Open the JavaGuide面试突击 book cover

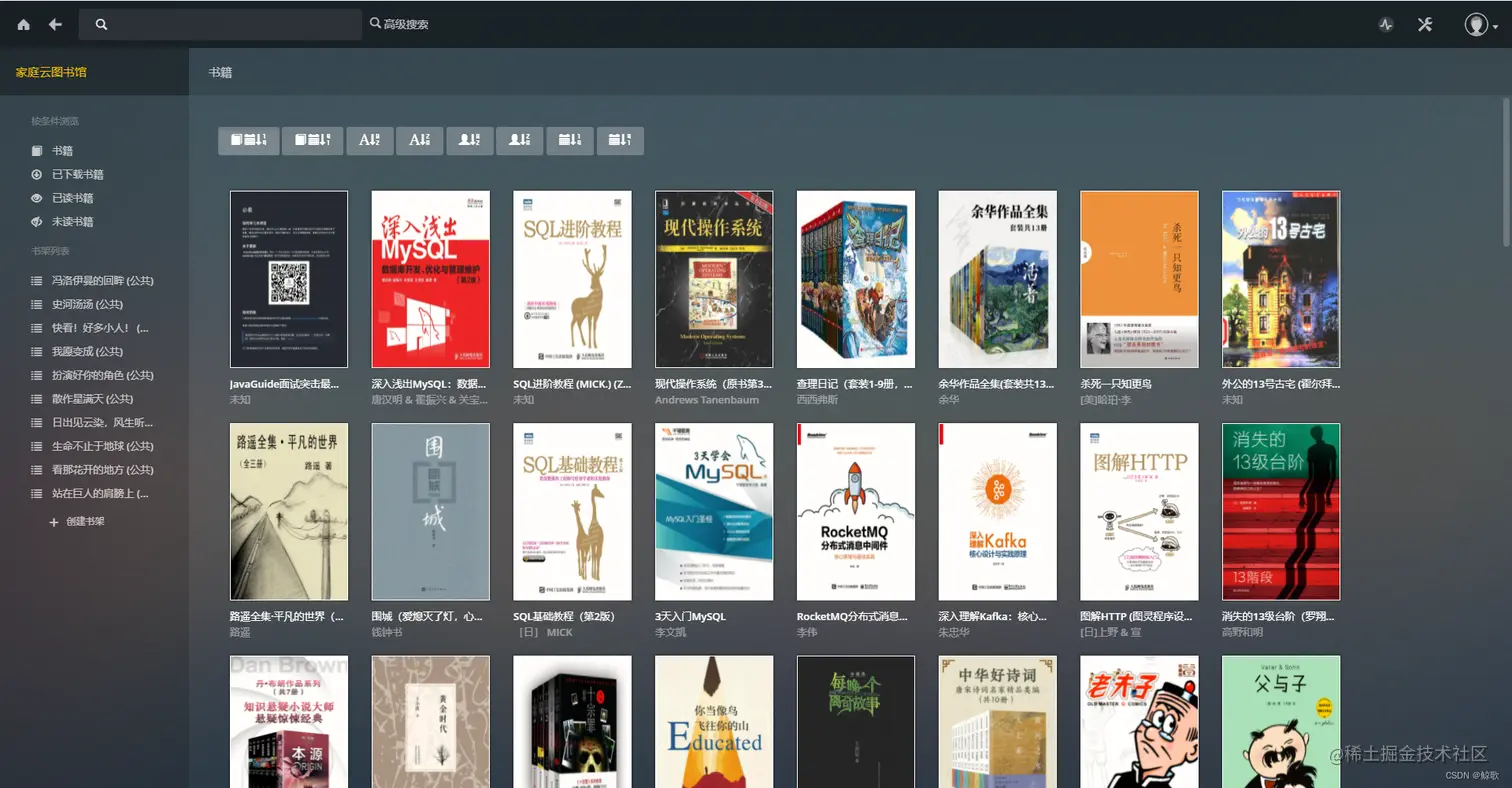289,279
